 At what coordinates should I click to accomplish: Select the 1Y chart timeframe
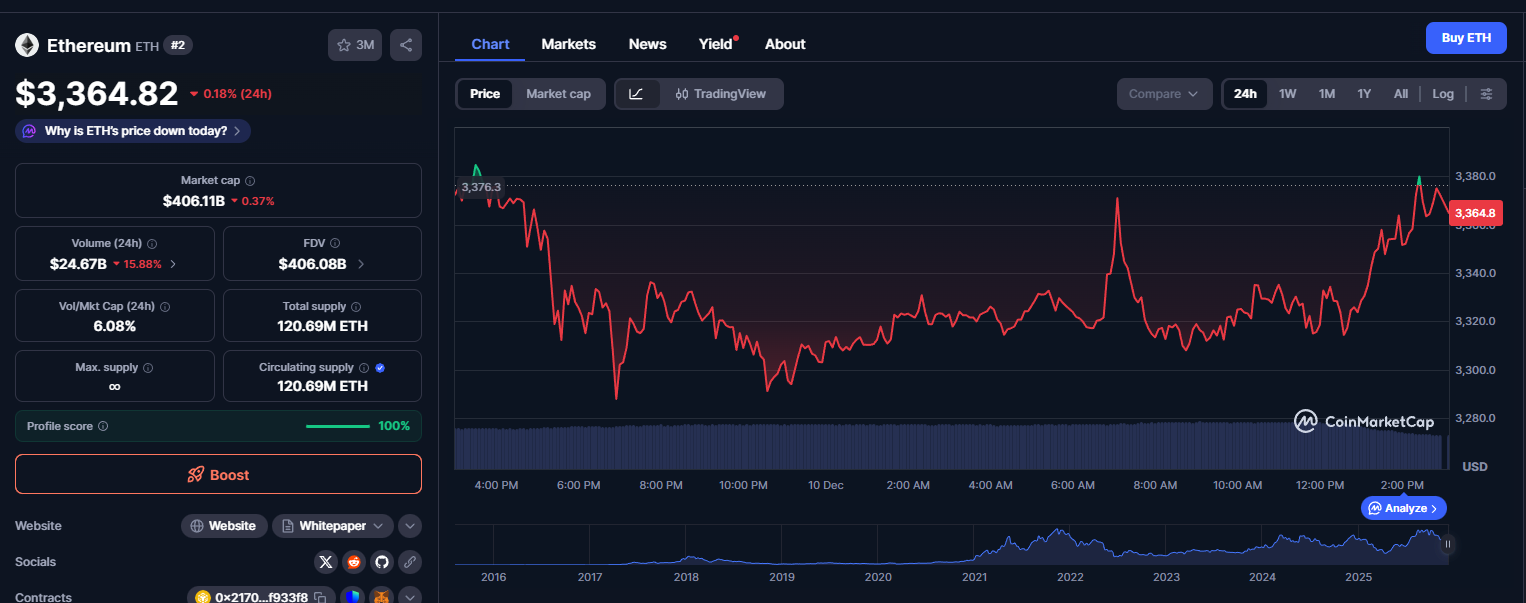tap(1364, 93)
